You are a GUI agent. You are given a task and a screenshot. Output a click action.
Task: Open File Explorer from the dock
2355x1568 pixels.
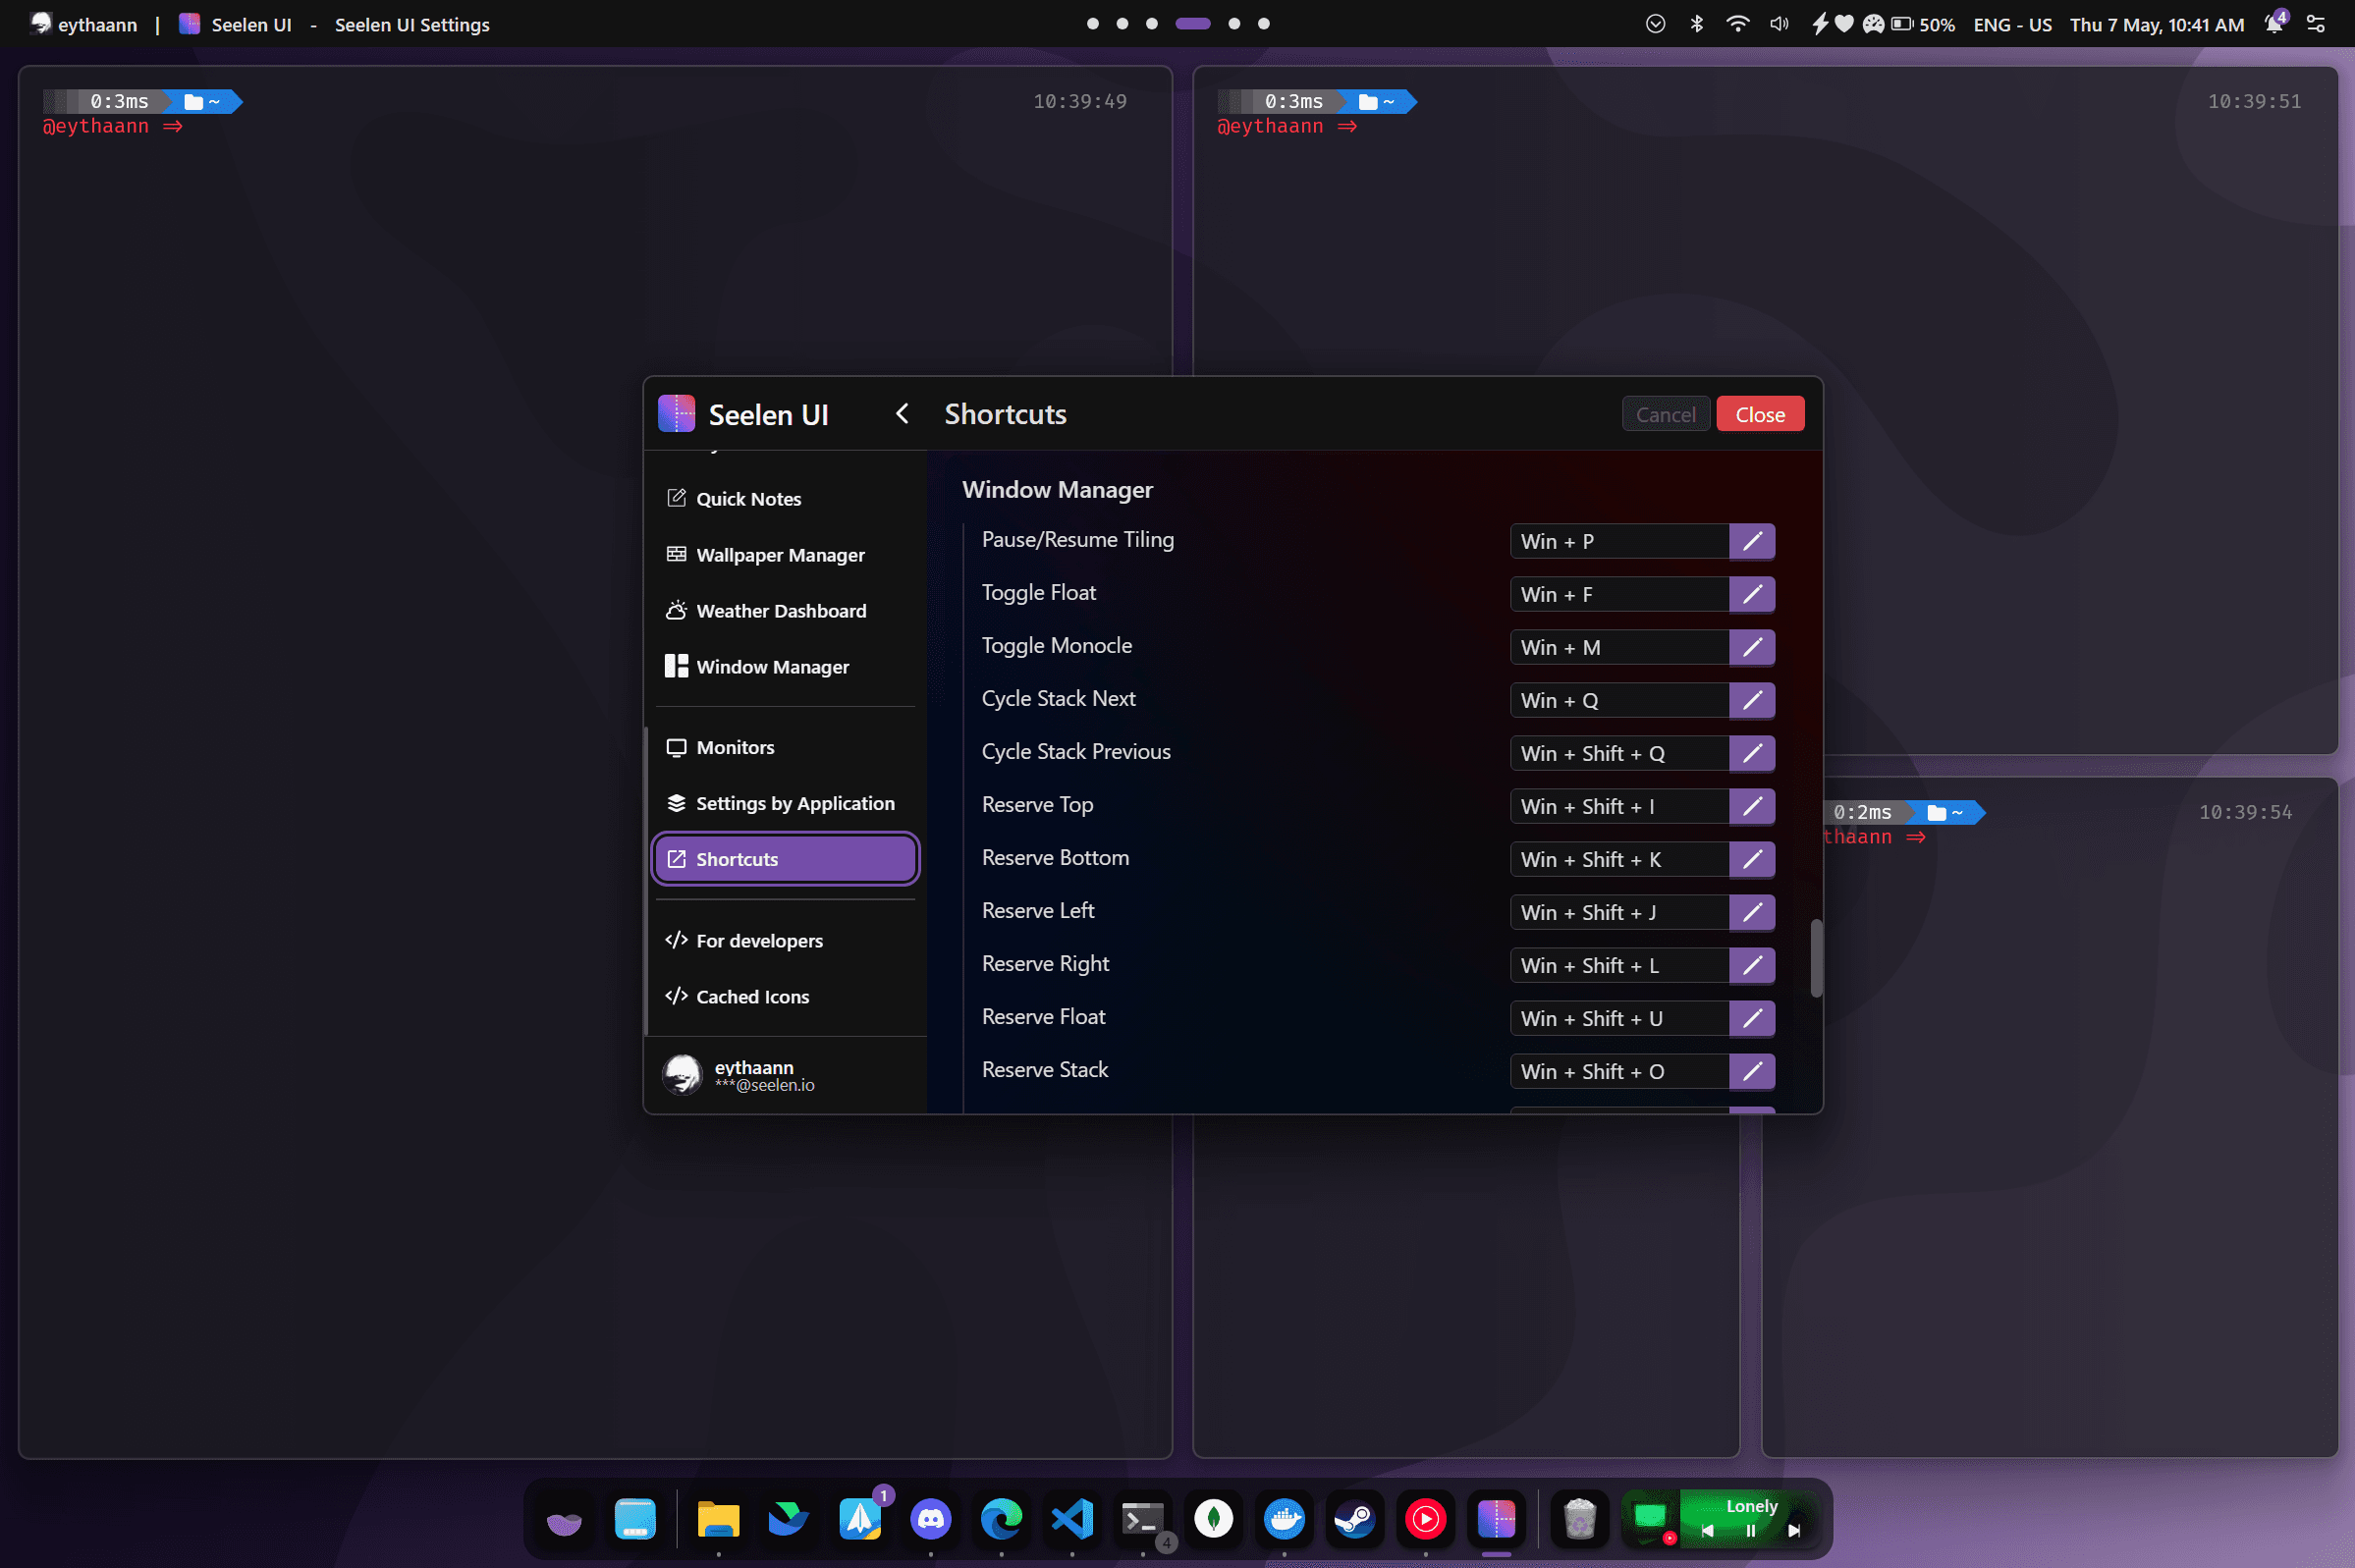tap(718, 1519)
